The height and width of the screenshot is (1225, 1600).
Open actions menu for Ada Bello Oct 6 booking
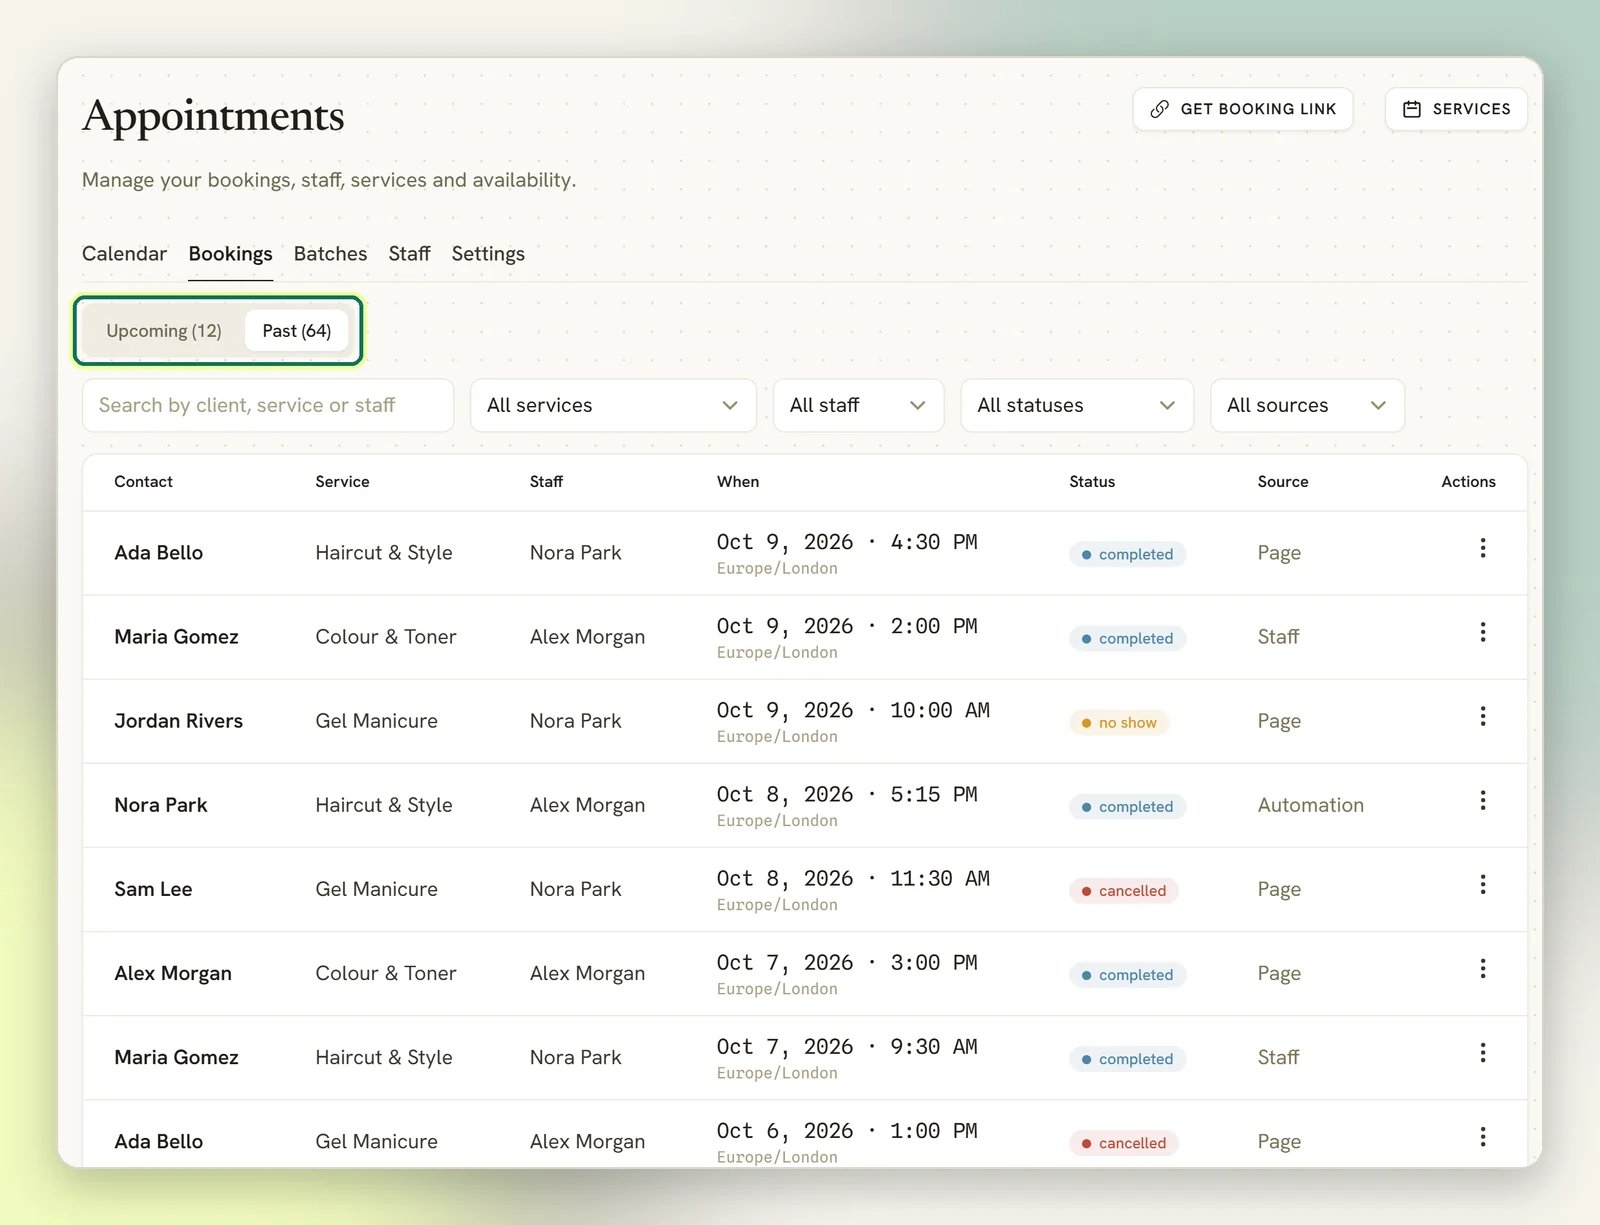[1483, 1136]
